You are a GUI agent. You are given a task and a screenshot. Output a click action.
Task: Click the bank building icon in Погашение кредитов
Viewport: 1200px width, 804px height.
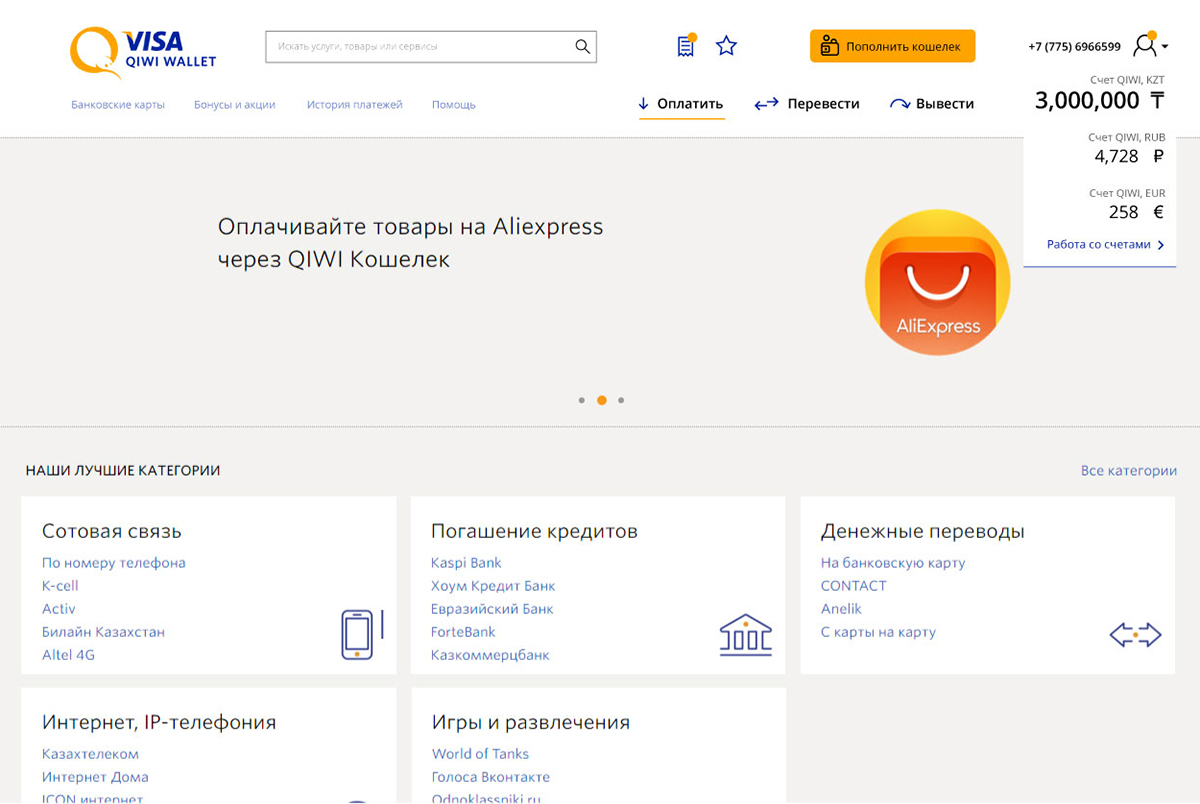pyautogui.click(x=746, y=635)
